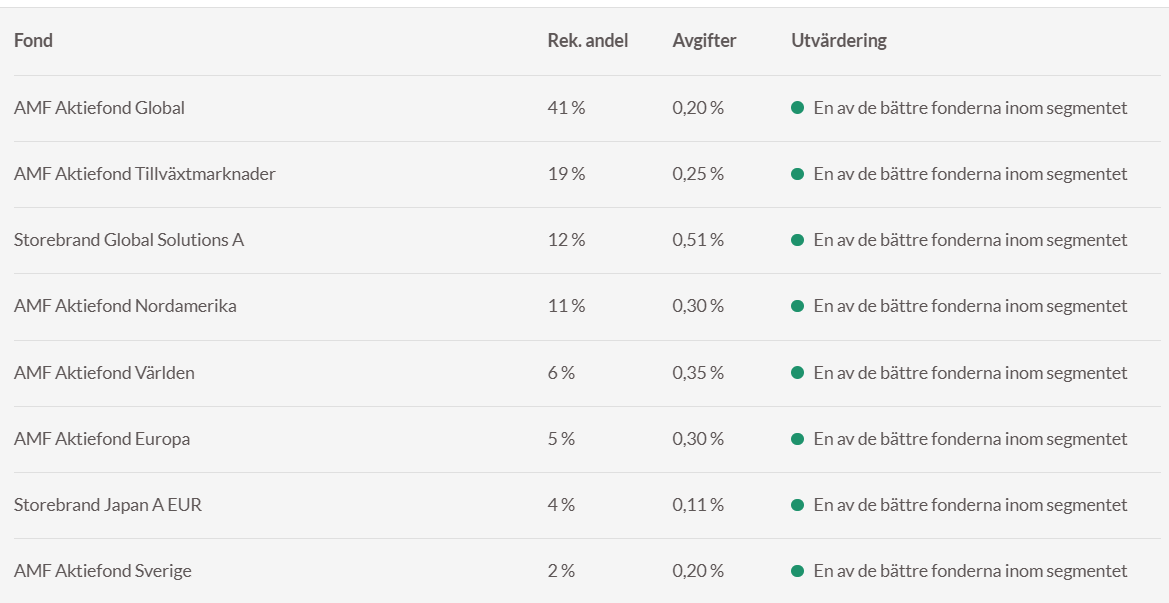Select Storebrand Japan A EUR fund name
The height and width of the screenshot is (603, 1169).
pos(107,505)
